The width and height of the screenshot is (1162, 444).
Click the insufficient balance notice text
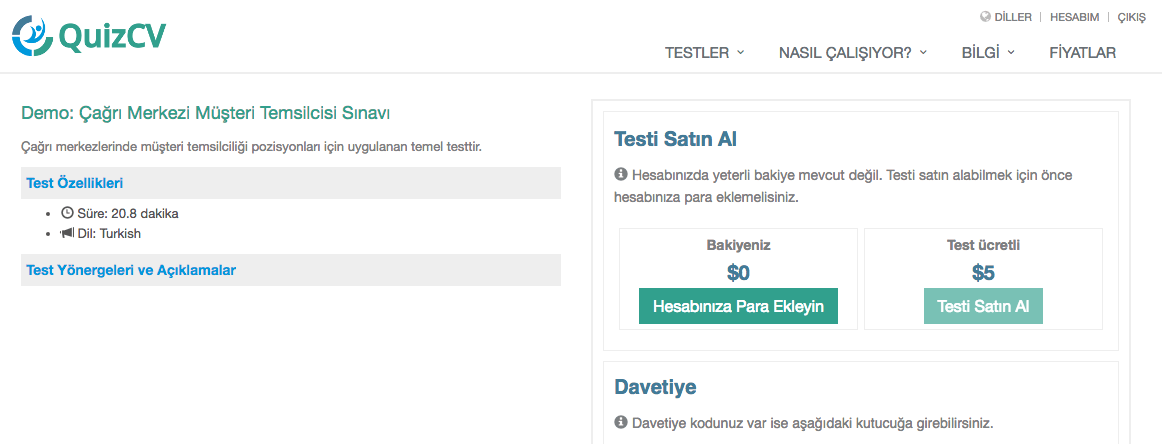[x=844, y=187]
